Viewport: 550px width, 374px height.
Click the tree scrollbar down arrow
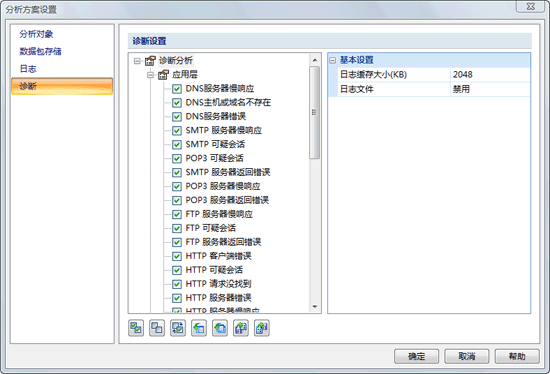point(315,307)
